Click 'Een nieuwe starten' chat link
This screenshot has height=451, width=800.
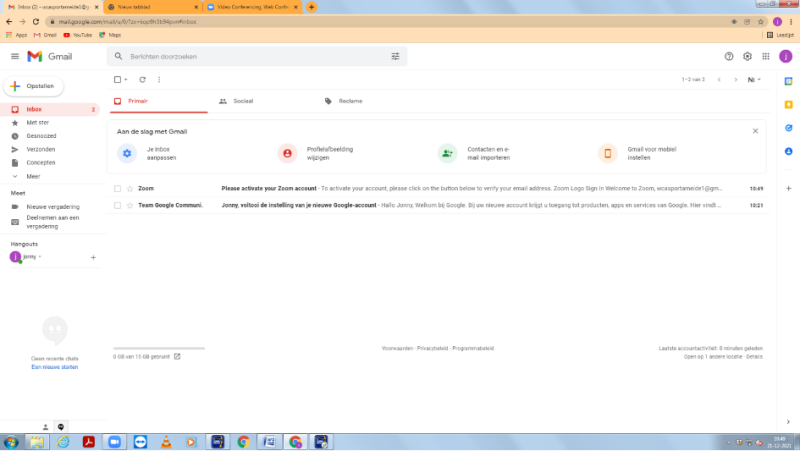[x=55, y=367]
